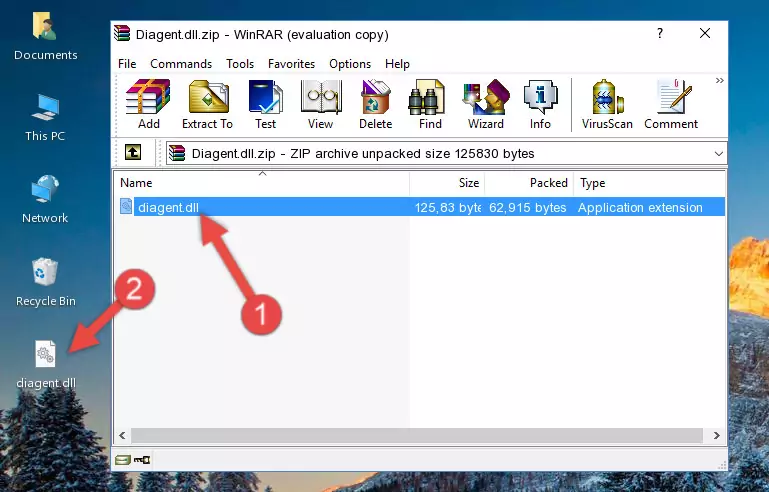Open the Favorites menu
Screen dimensions: 769x492
click(291, 64)
